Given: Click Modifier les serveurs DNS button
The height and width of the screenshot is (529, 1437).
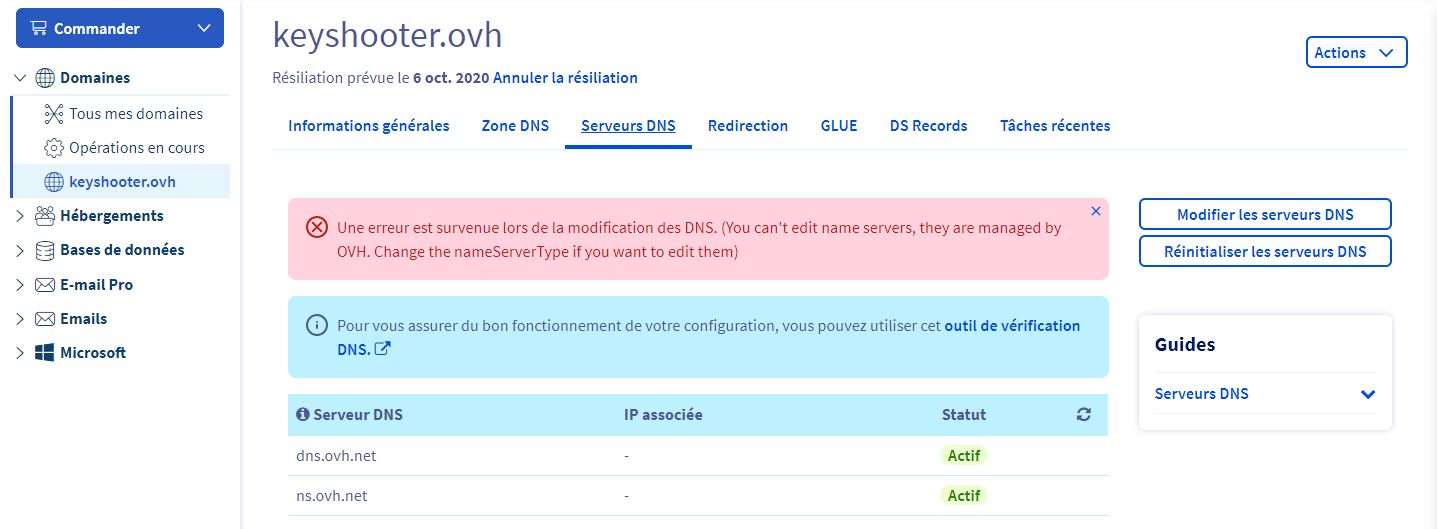Looking at the screenshot, I should 1265,215.
